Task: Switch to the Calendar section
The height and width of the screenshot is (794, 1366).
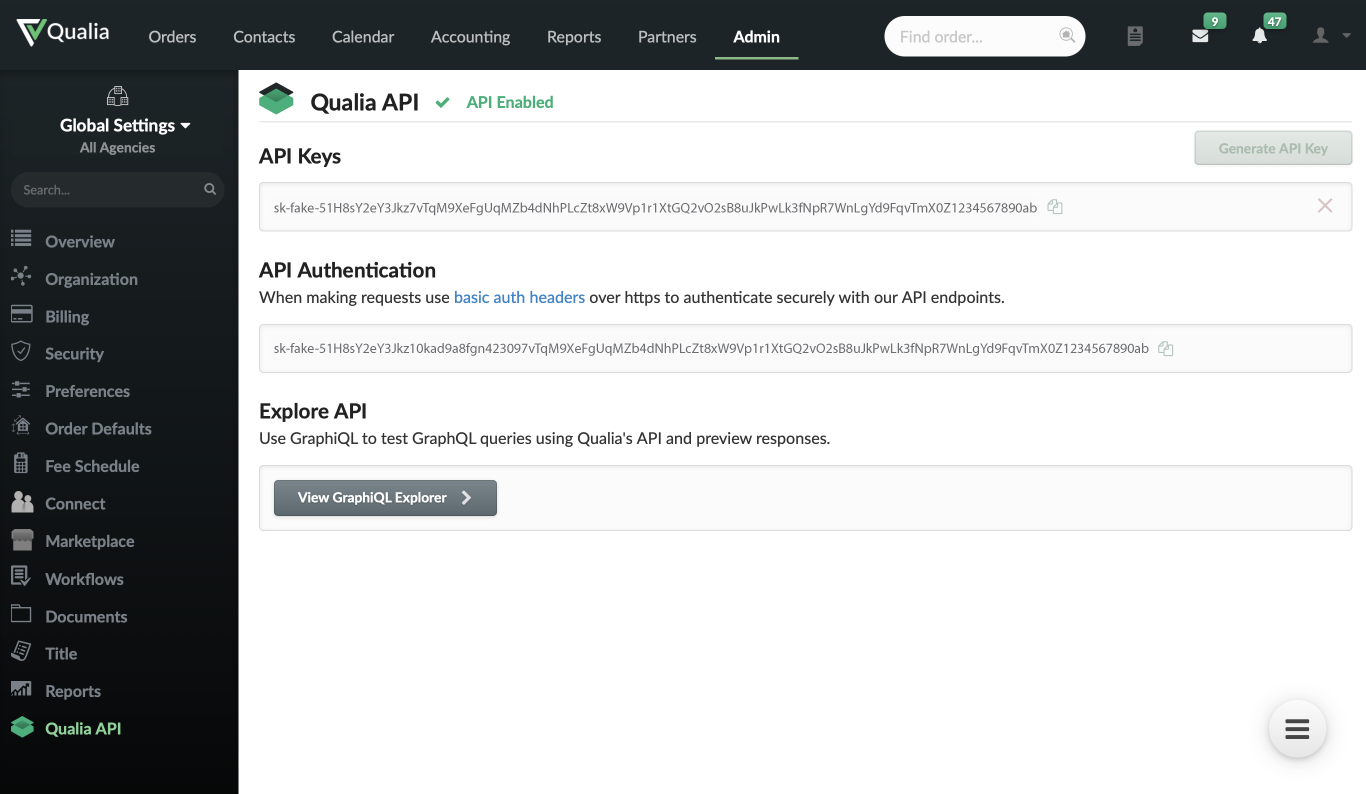Action: 363,37
